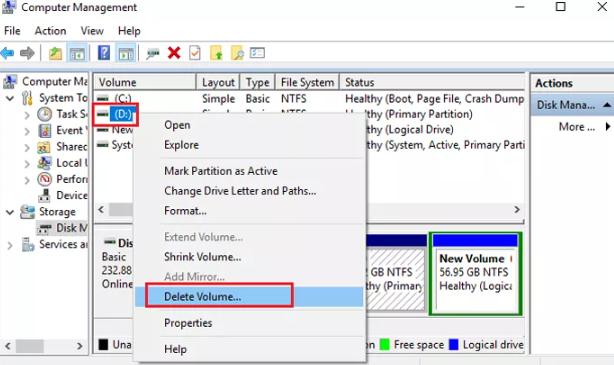Click the Computer Management root icon
The height and width of the screenshot is (365, 614).
pyautogui.click(x=10, y=81)
